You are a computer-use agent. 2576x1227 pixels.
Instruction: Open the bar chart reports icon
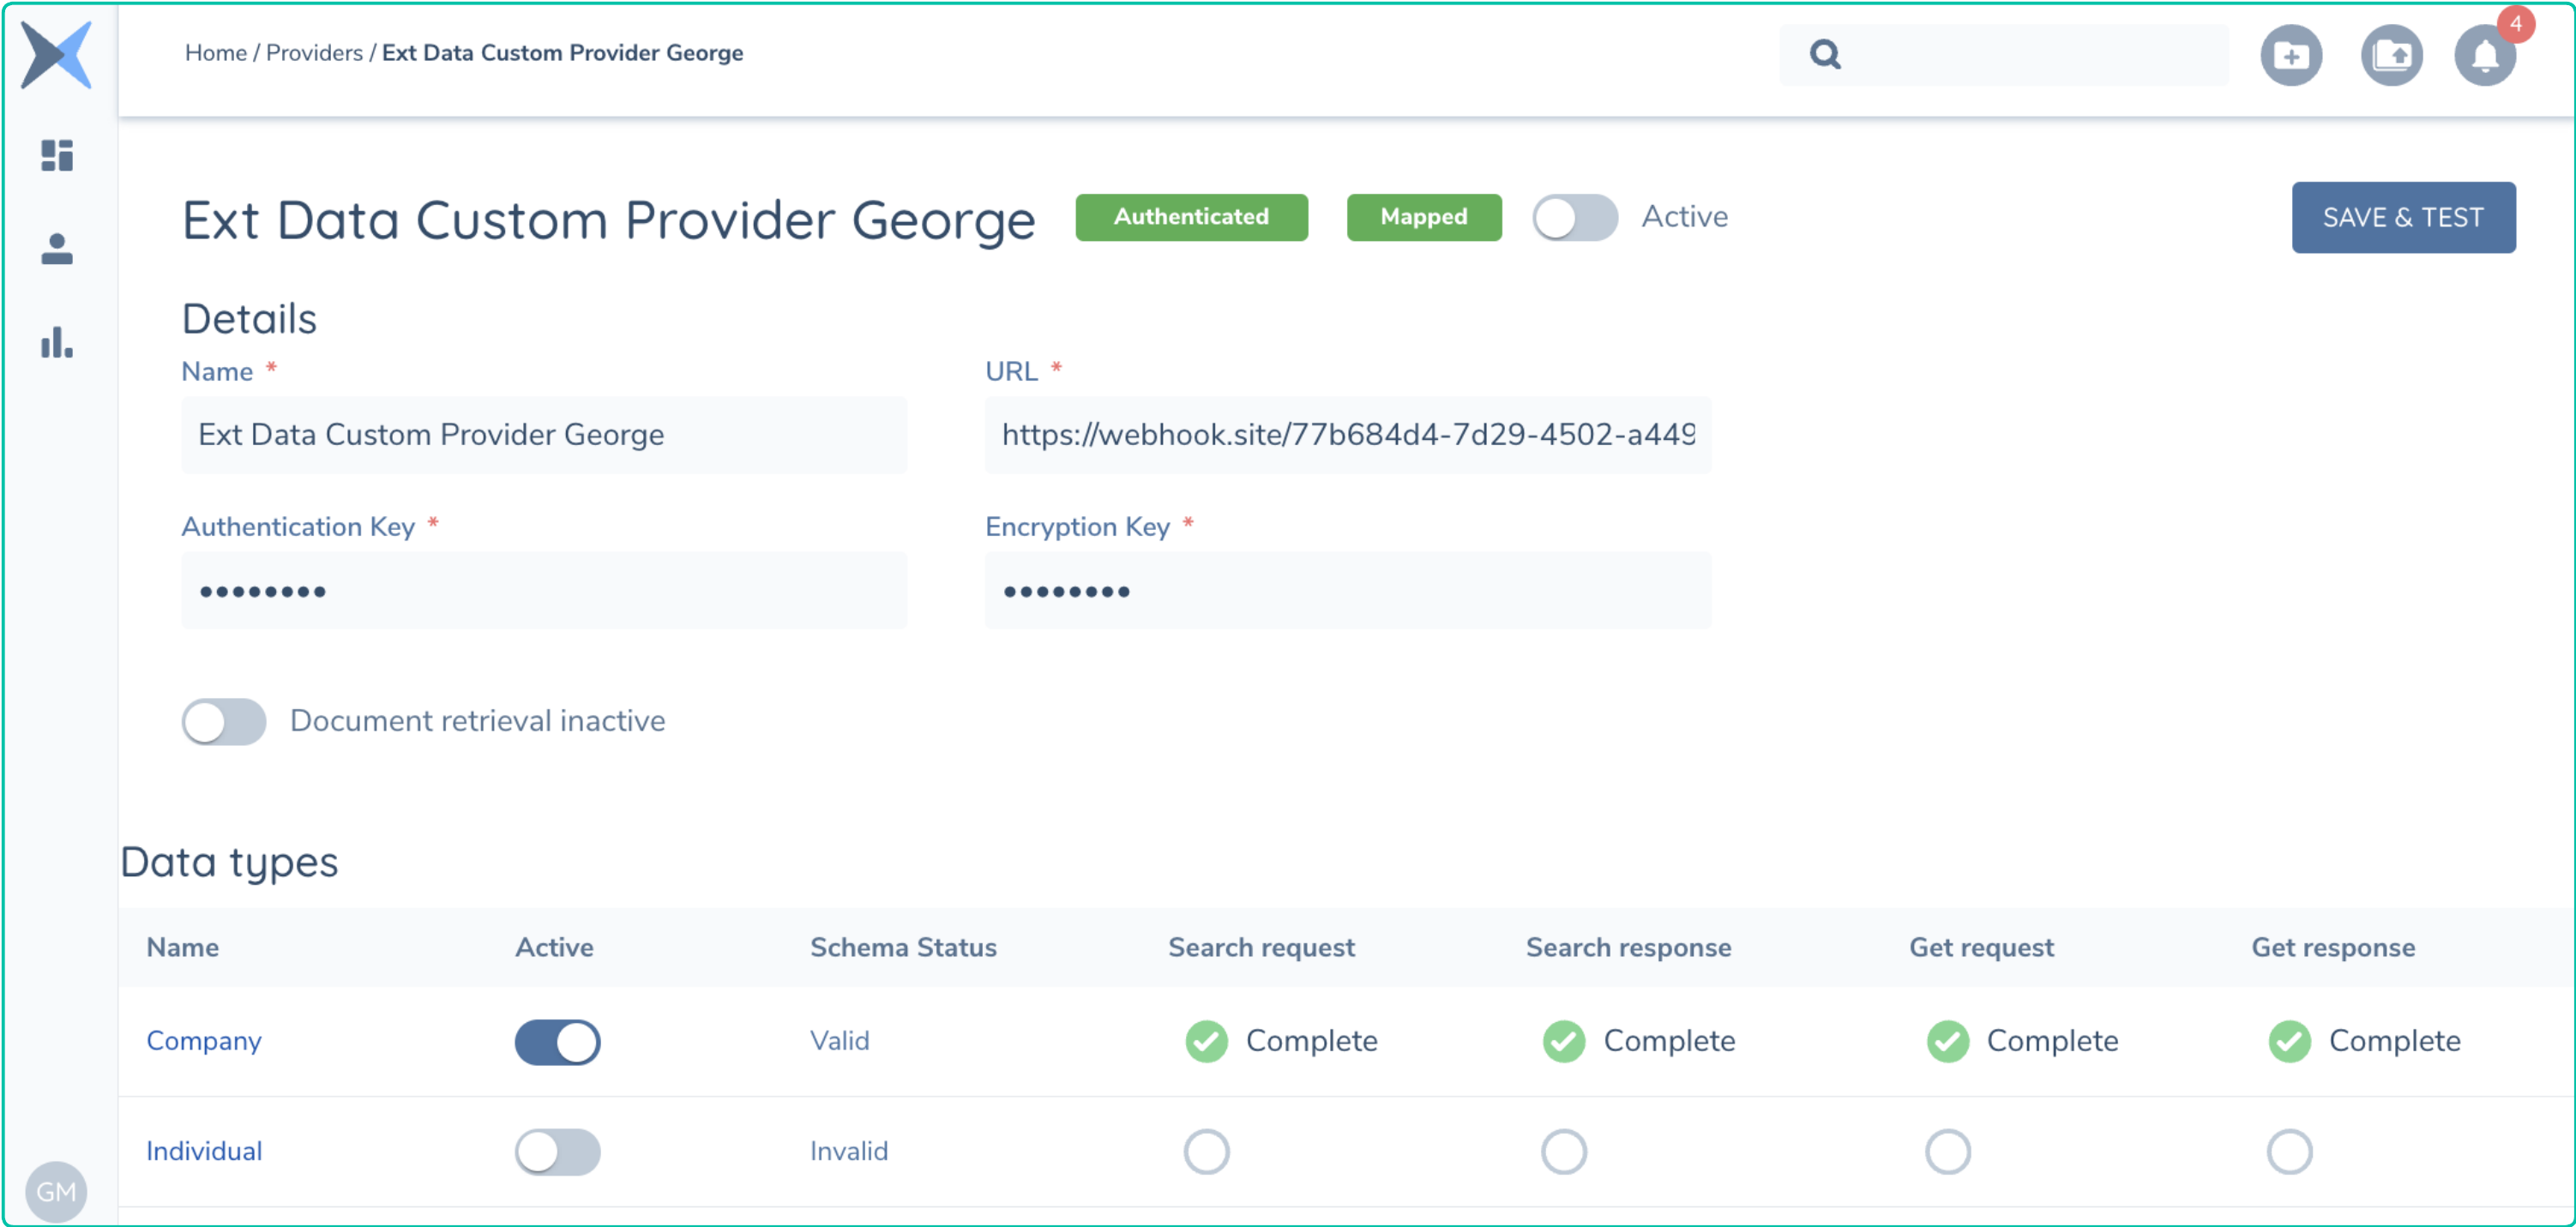[x=57, y=342]
